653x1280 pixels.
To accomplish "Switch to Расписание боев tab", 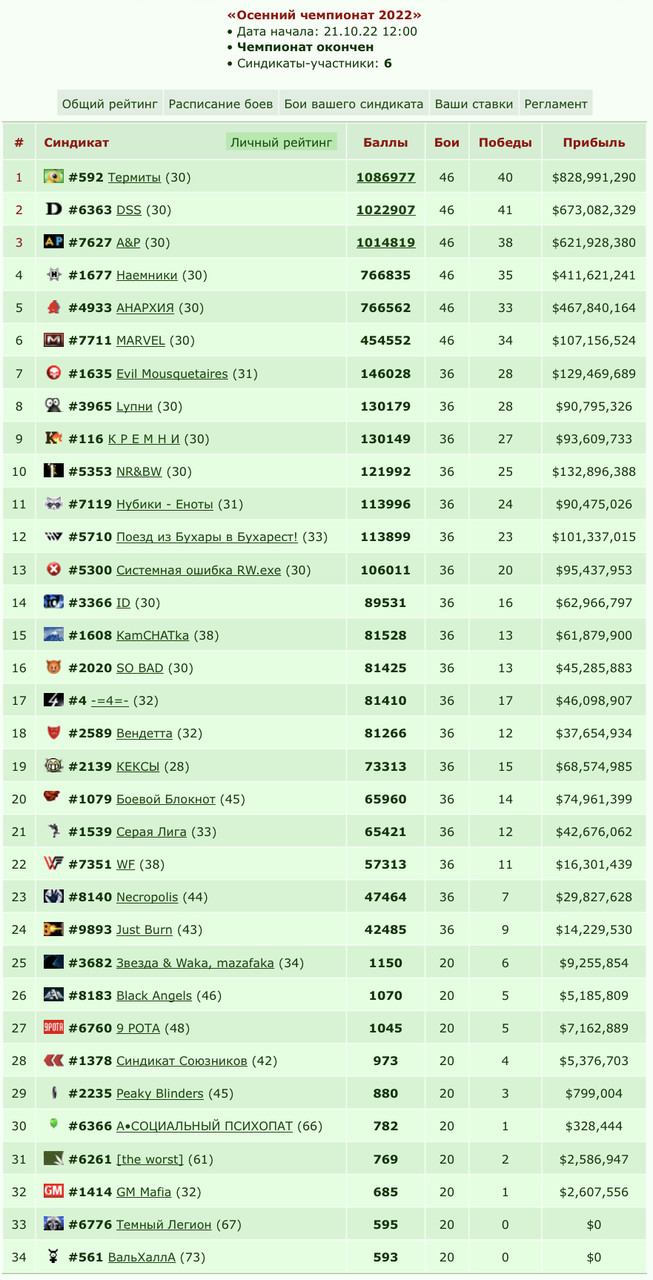I will [221, 103].
